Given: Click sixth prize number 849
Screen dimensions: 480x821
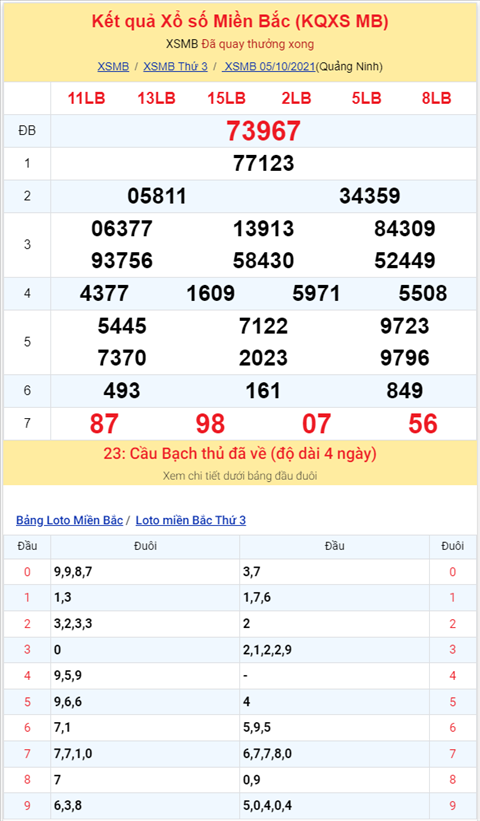Looking at the screenshot, I should 405,391.
